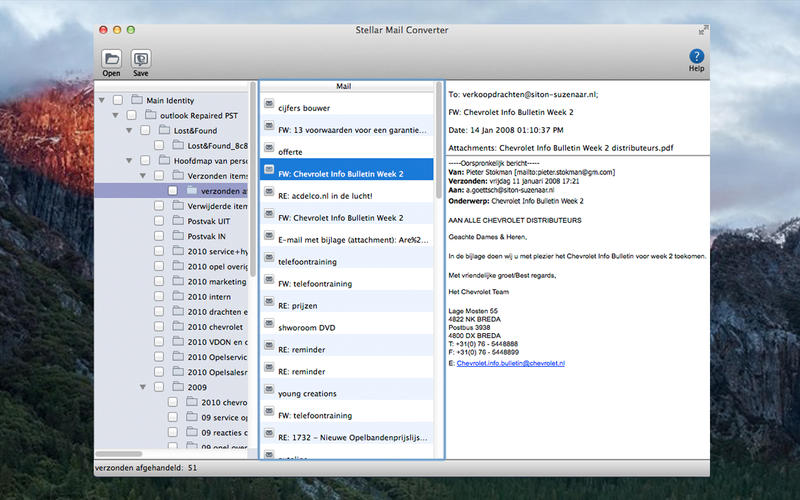
Task: Click envelope icon beside 'FW: 13 voorwaarden'
Action: pos(269,126)
